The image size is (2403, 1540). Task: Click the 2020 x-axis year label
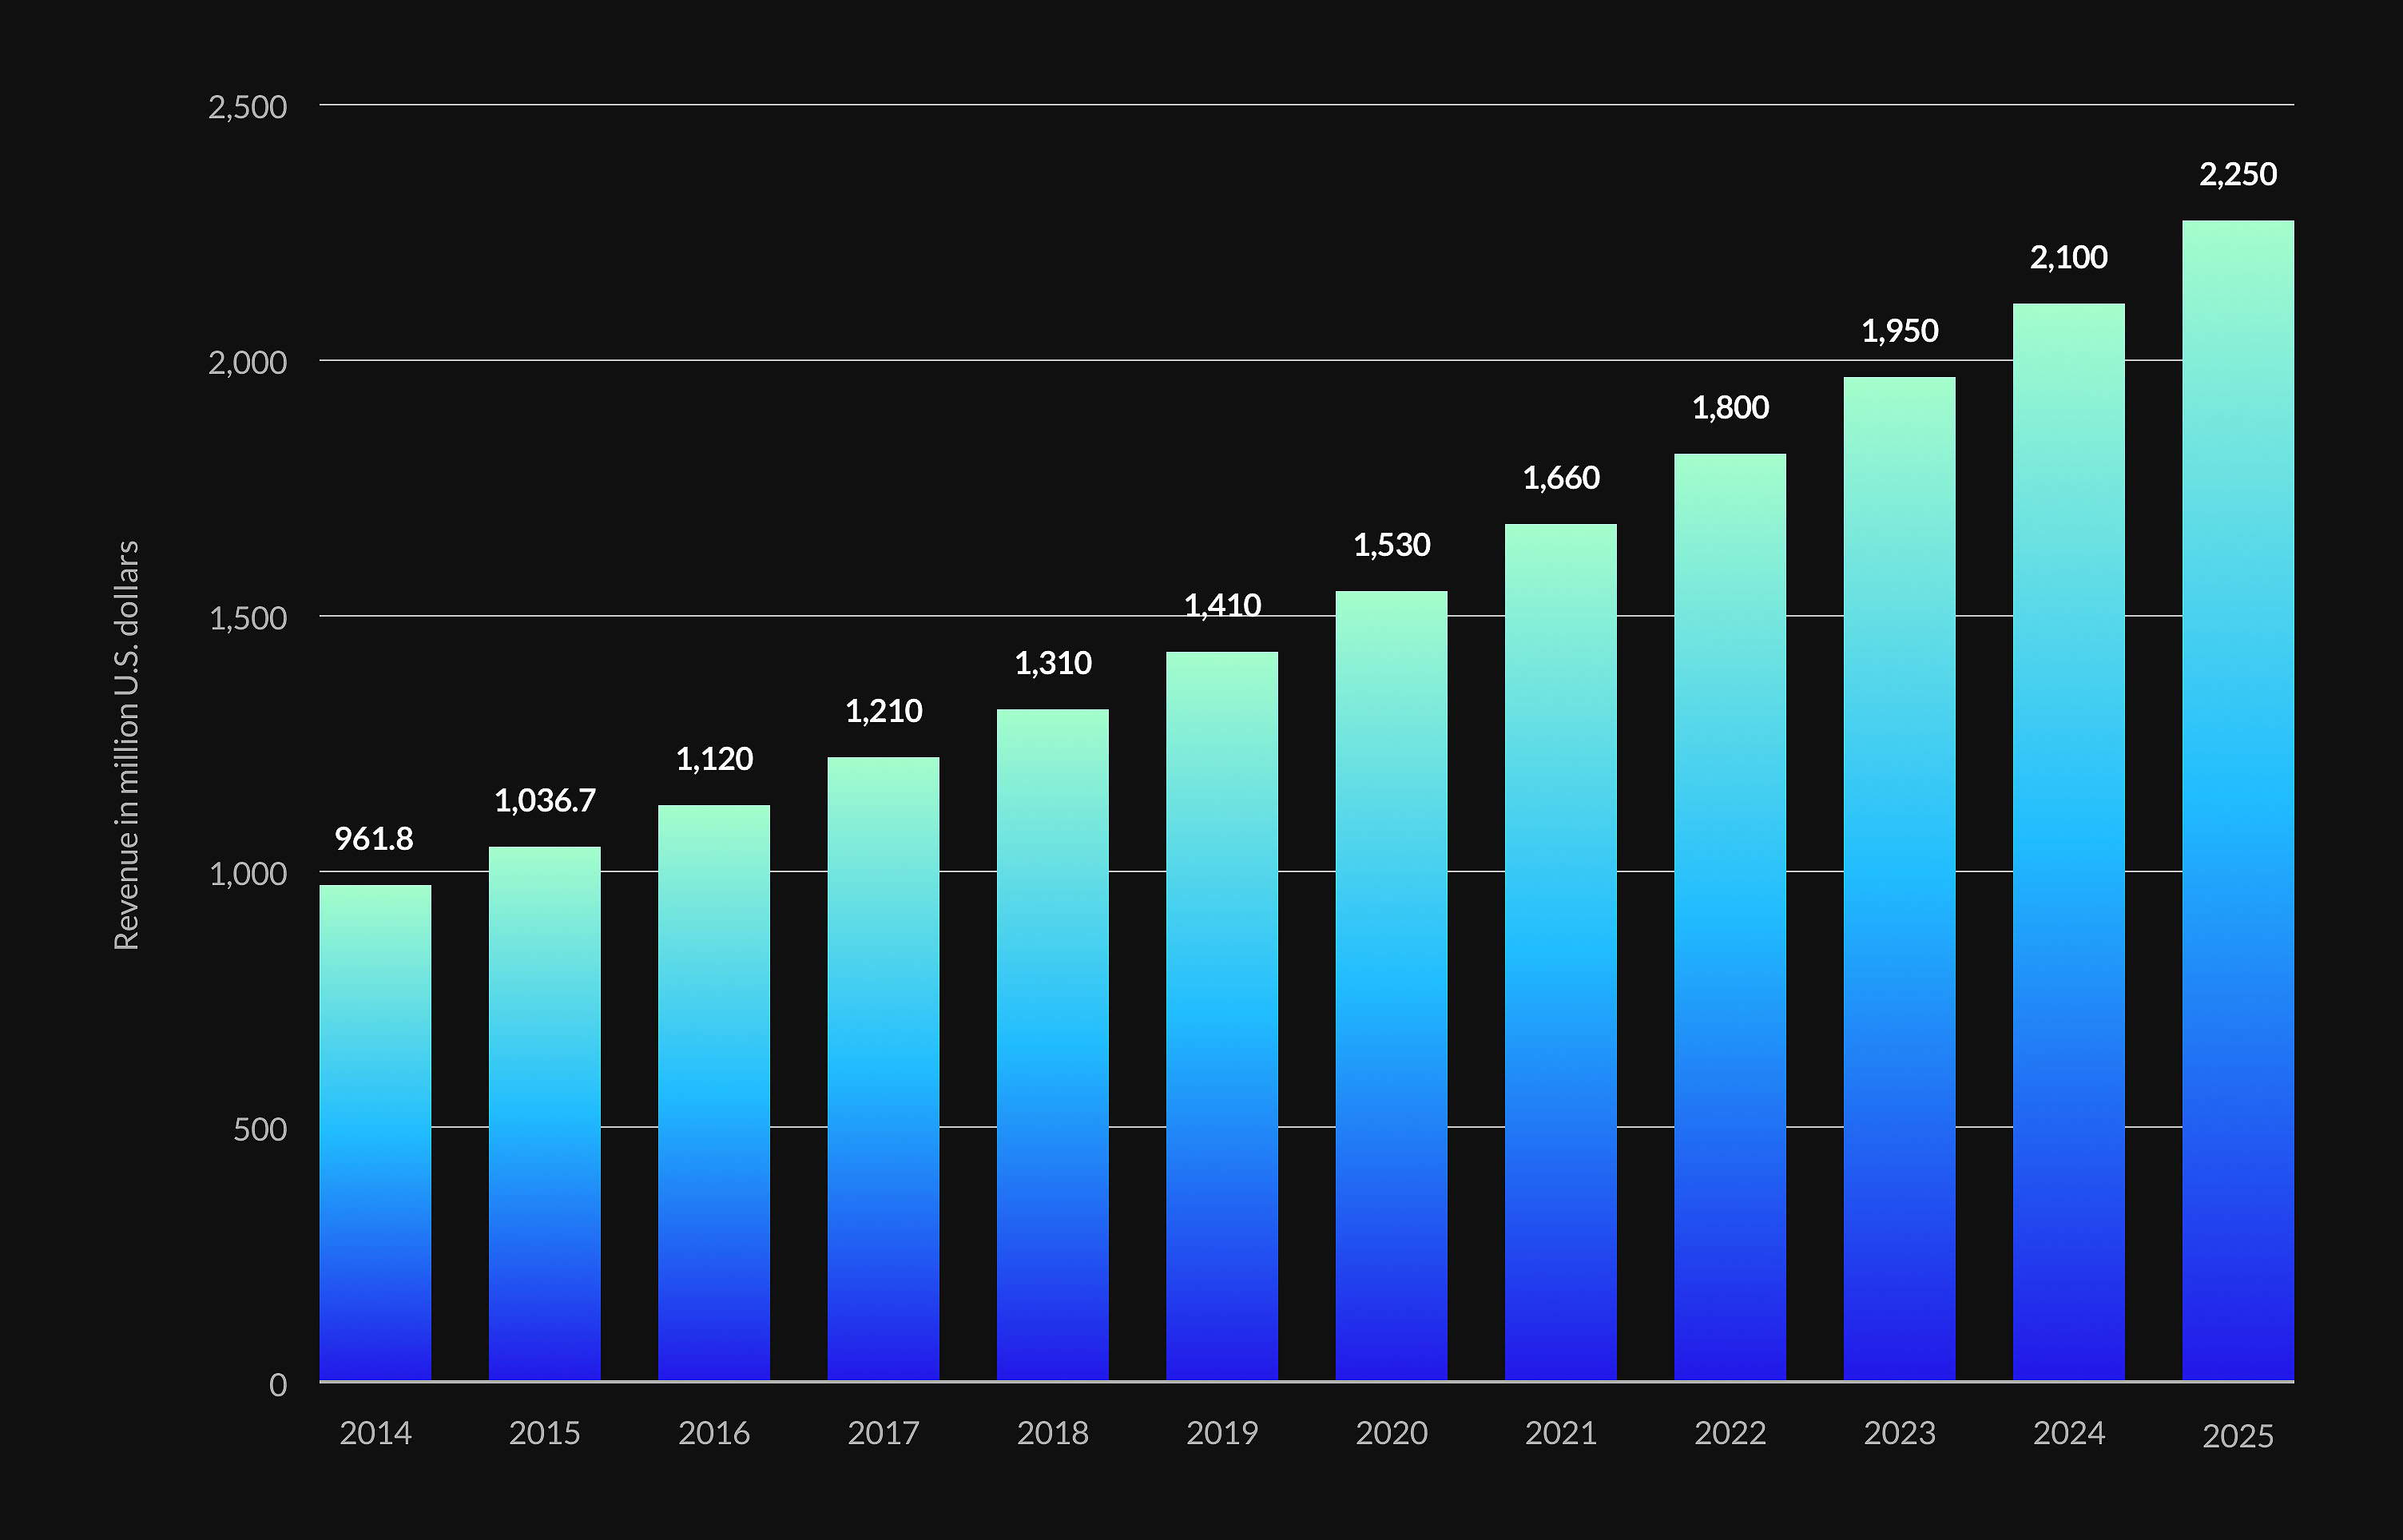(x=1391, y=1433)
